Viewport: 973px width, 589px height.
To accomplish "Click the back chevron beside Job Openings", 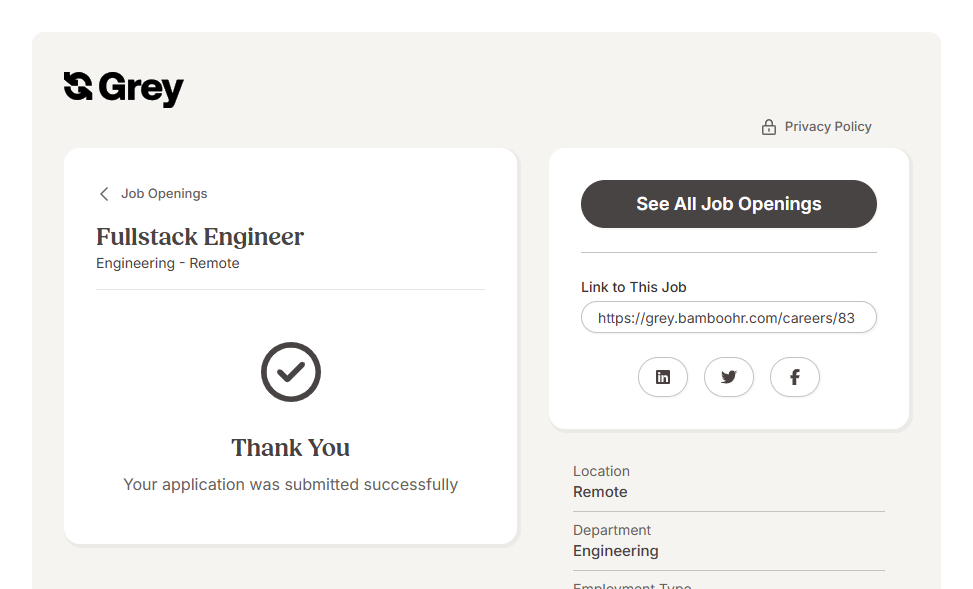I will 104,194.
